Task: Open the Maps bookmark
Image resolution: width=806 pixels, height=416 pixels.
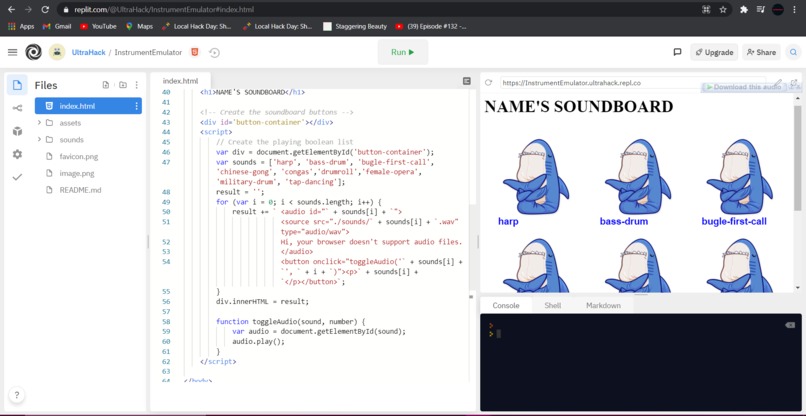Action: [x=139, y=26]
